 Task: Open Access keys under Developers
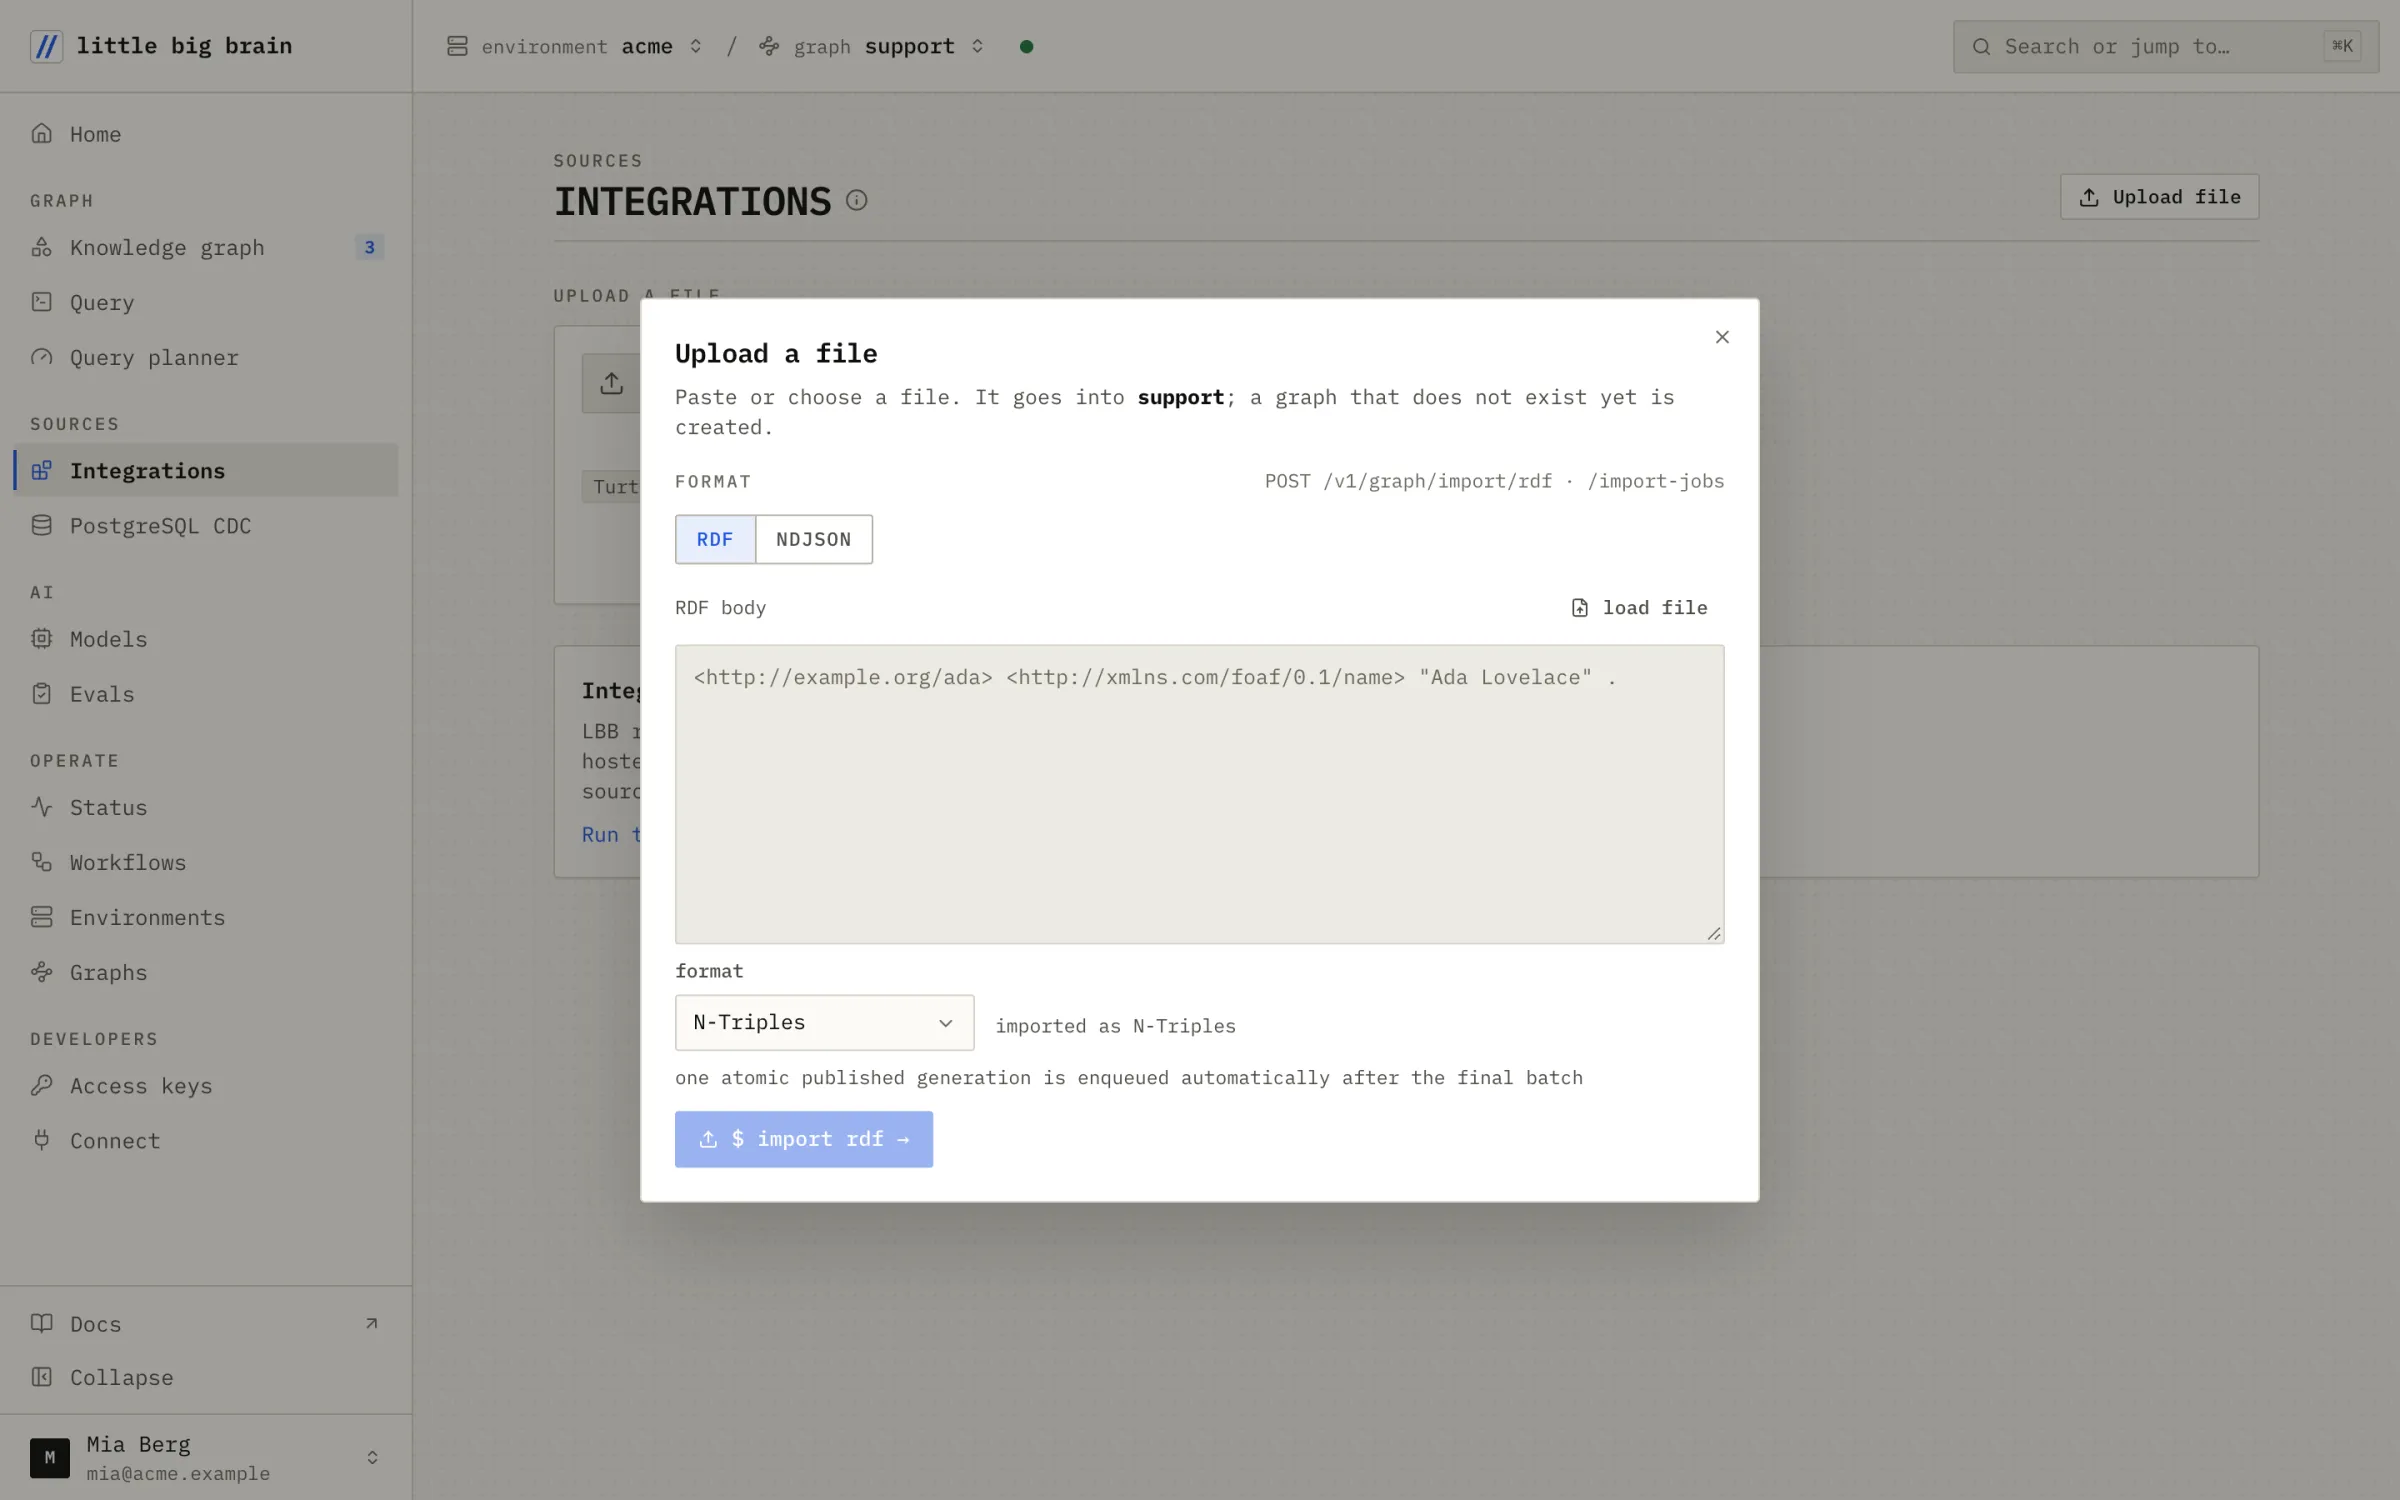(205, 1085)
